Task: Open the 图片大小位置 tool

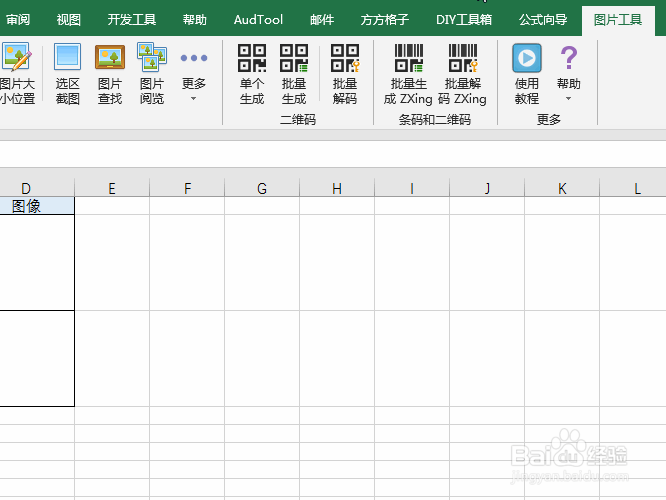Action: [x=17, y=73]
